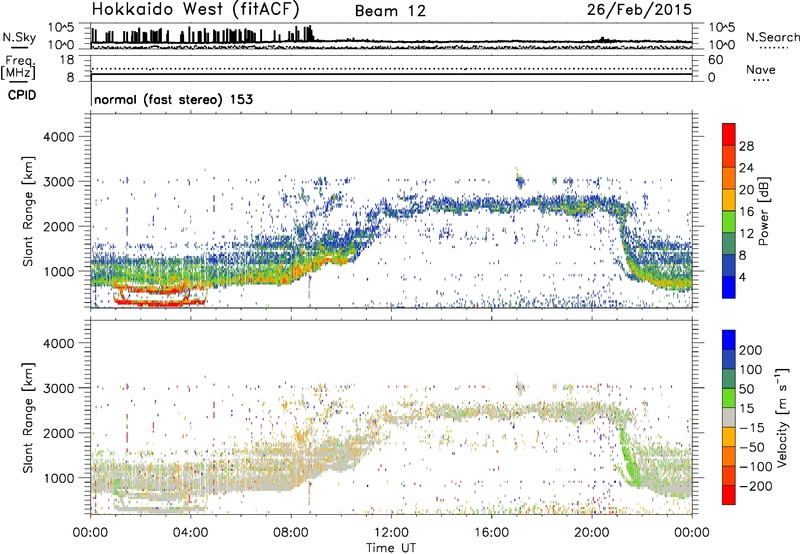The height and width of the screenshot is (554, 800).
Task: Pick the blue top segment of Velocity colorbar
Action: tap(729, 340)
